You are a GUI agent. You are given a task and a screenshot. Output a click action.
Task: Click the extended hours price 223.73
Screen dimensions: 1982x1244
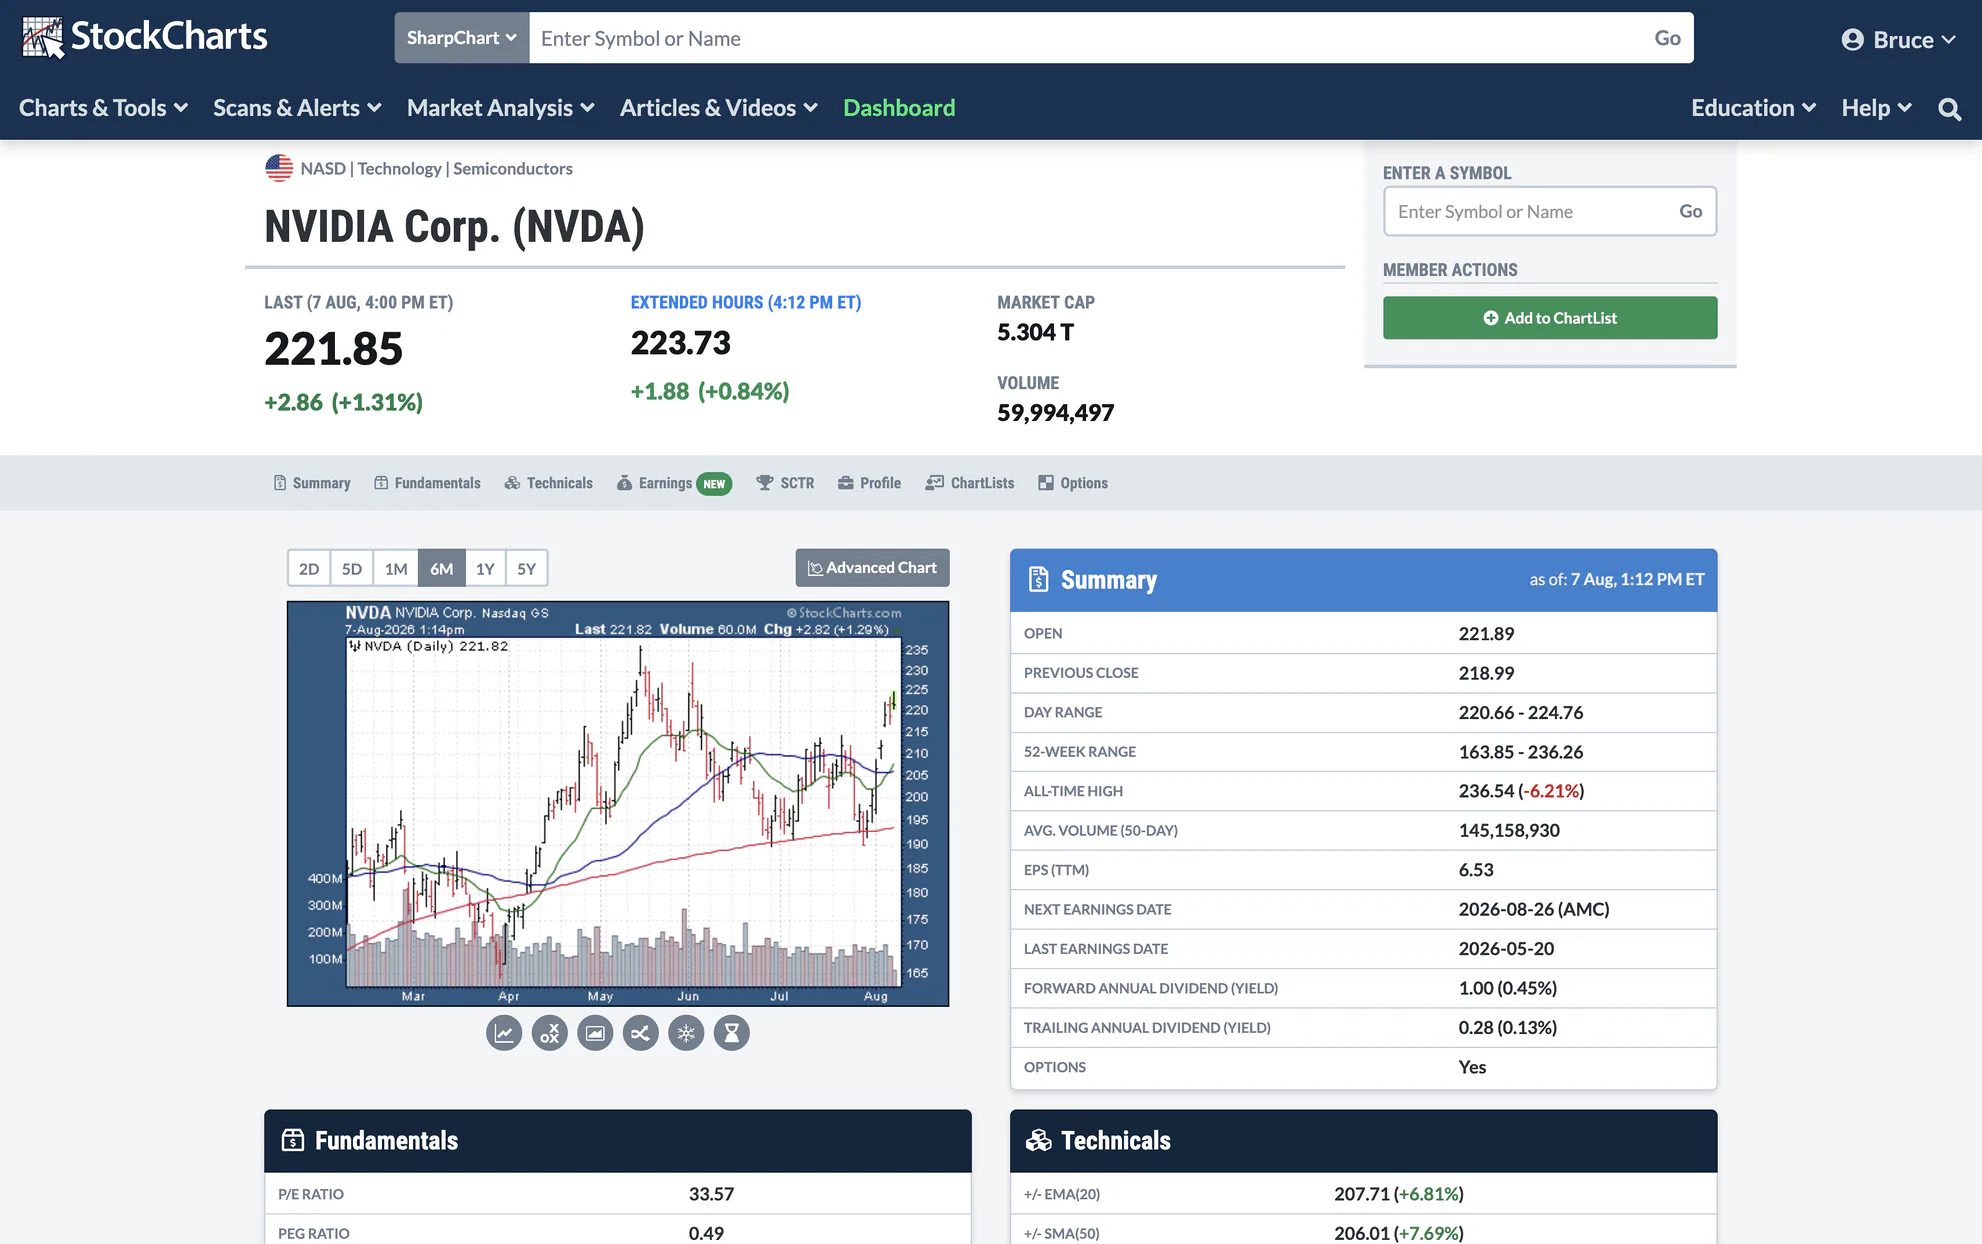pyautogui.click(x=680, y=343)
